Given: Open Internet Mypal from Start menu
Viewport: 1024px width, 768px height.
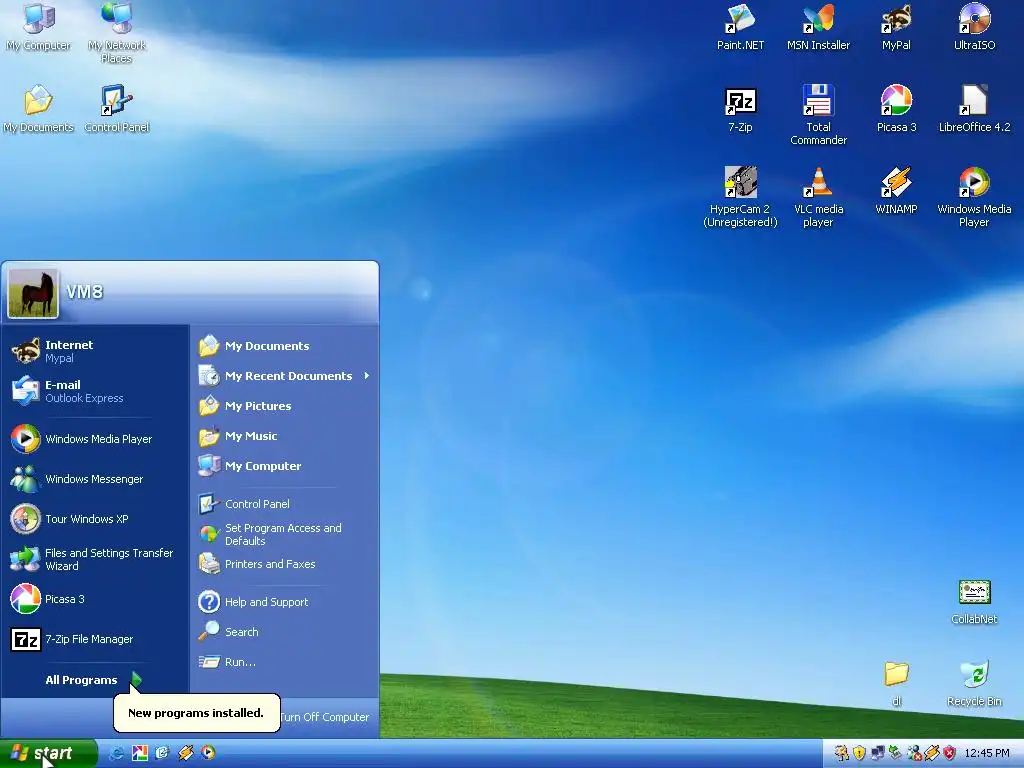Looking at the screenshot, I should click(x=95, y=351).
